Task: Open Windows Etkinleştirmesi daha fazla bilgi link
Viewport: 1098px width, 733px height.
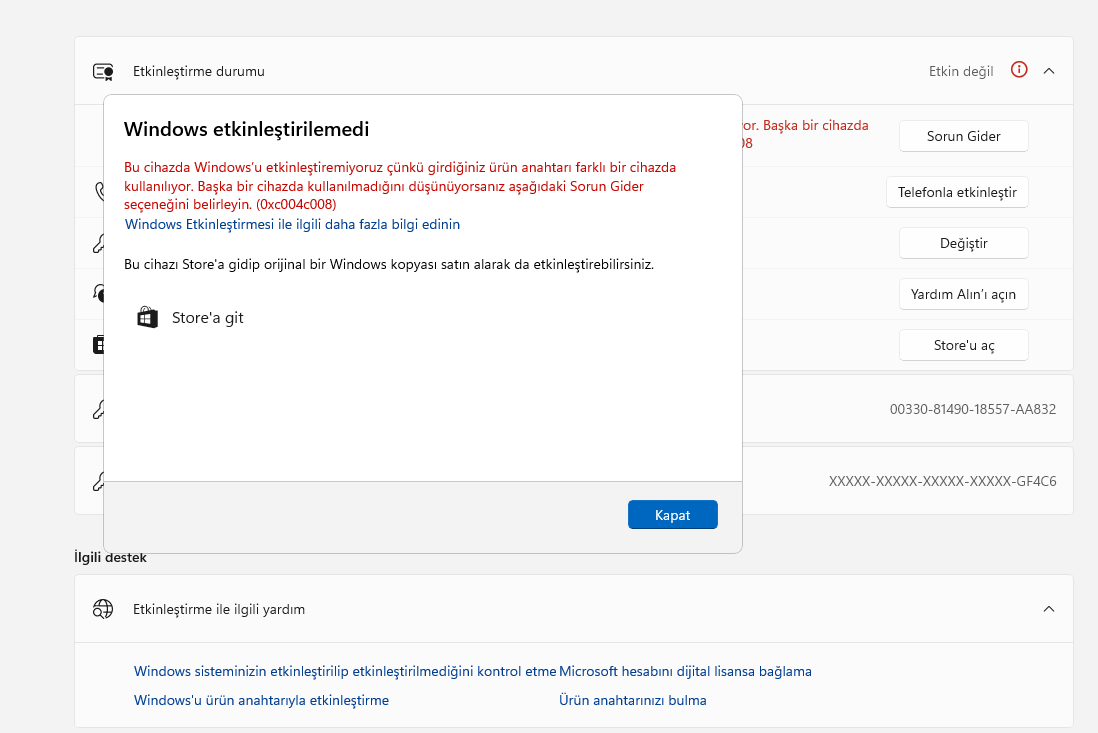Action: (x=292, y=224)
